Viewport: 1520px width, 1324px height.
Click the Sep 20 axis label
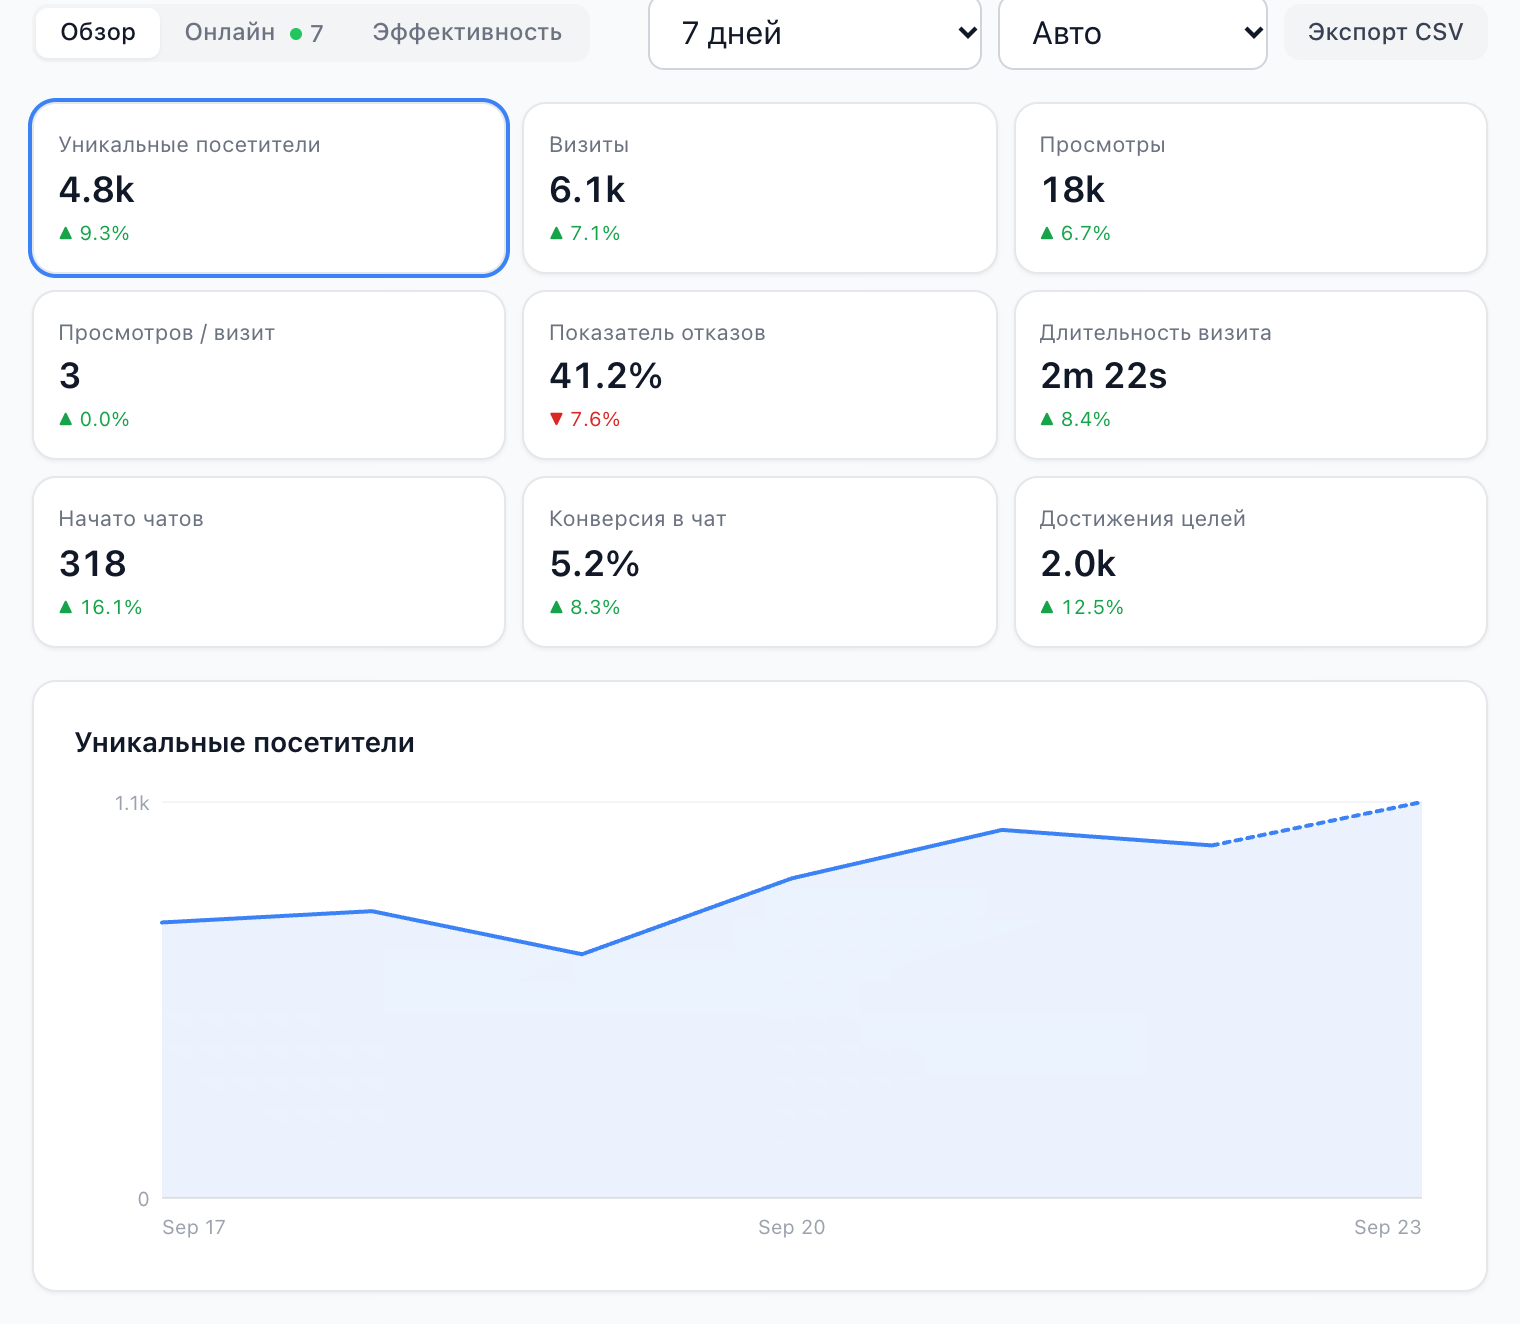point(791,1227)
